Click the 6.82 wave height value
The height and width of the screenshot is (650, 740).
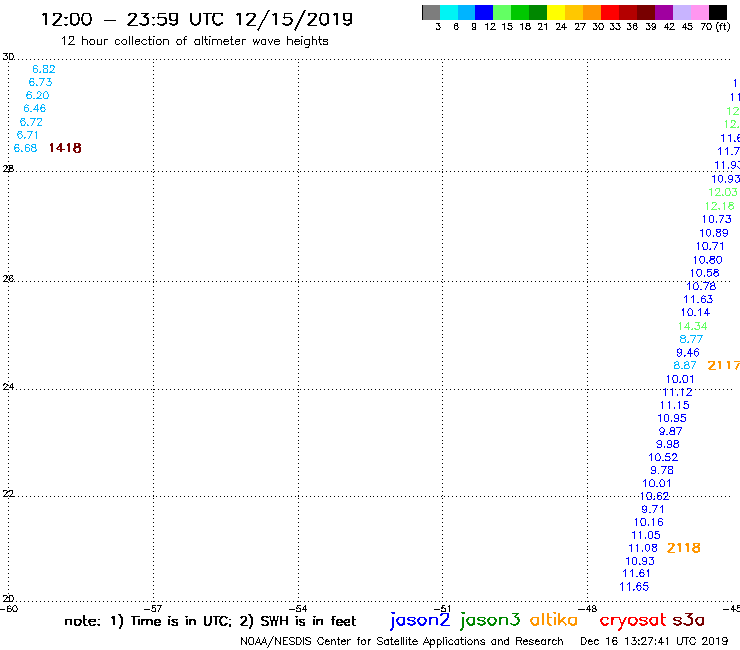coord(44,69)
